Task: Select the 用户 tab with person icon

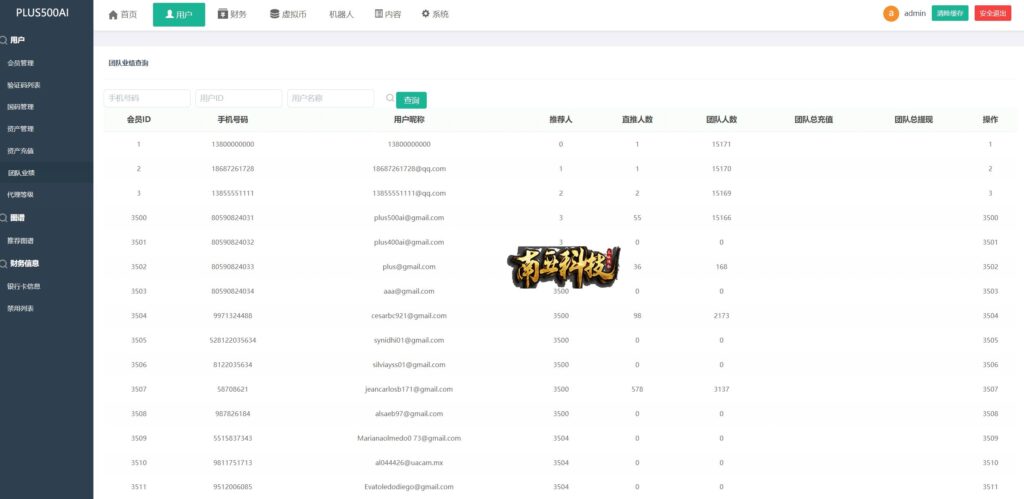Action: pos(179,14)
